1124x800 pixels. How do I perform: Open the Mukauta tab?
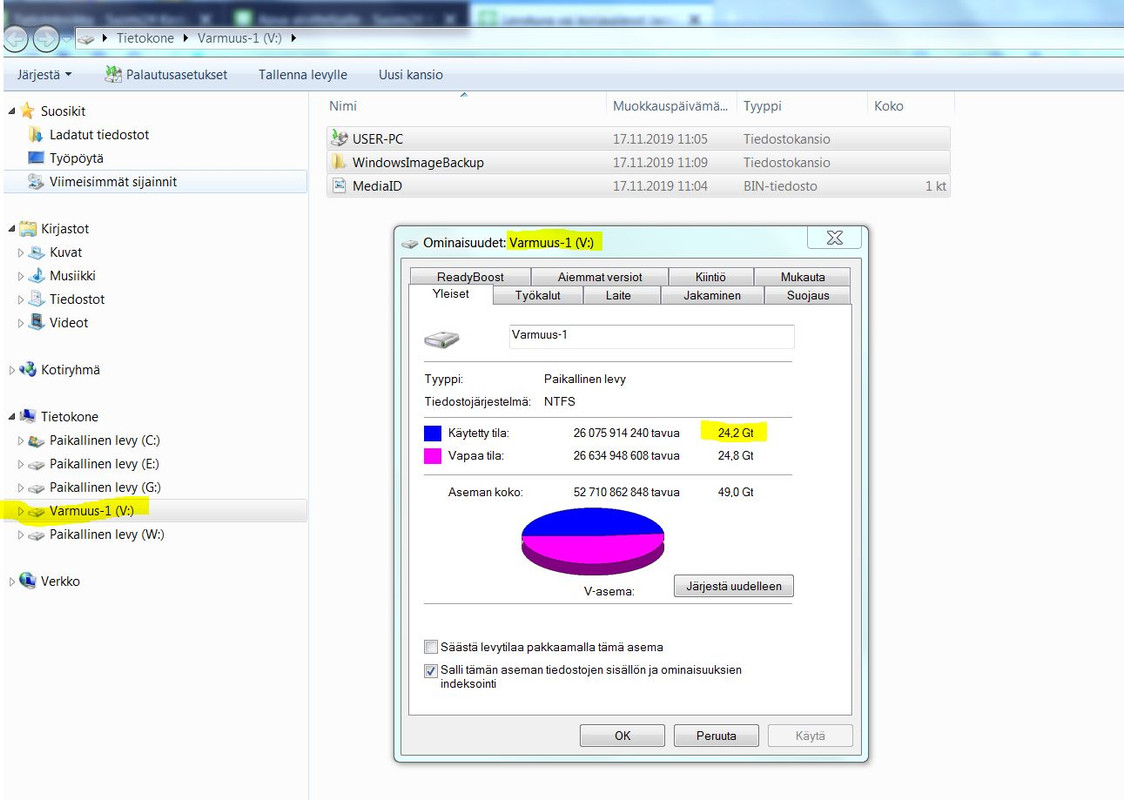coord(802,277)
